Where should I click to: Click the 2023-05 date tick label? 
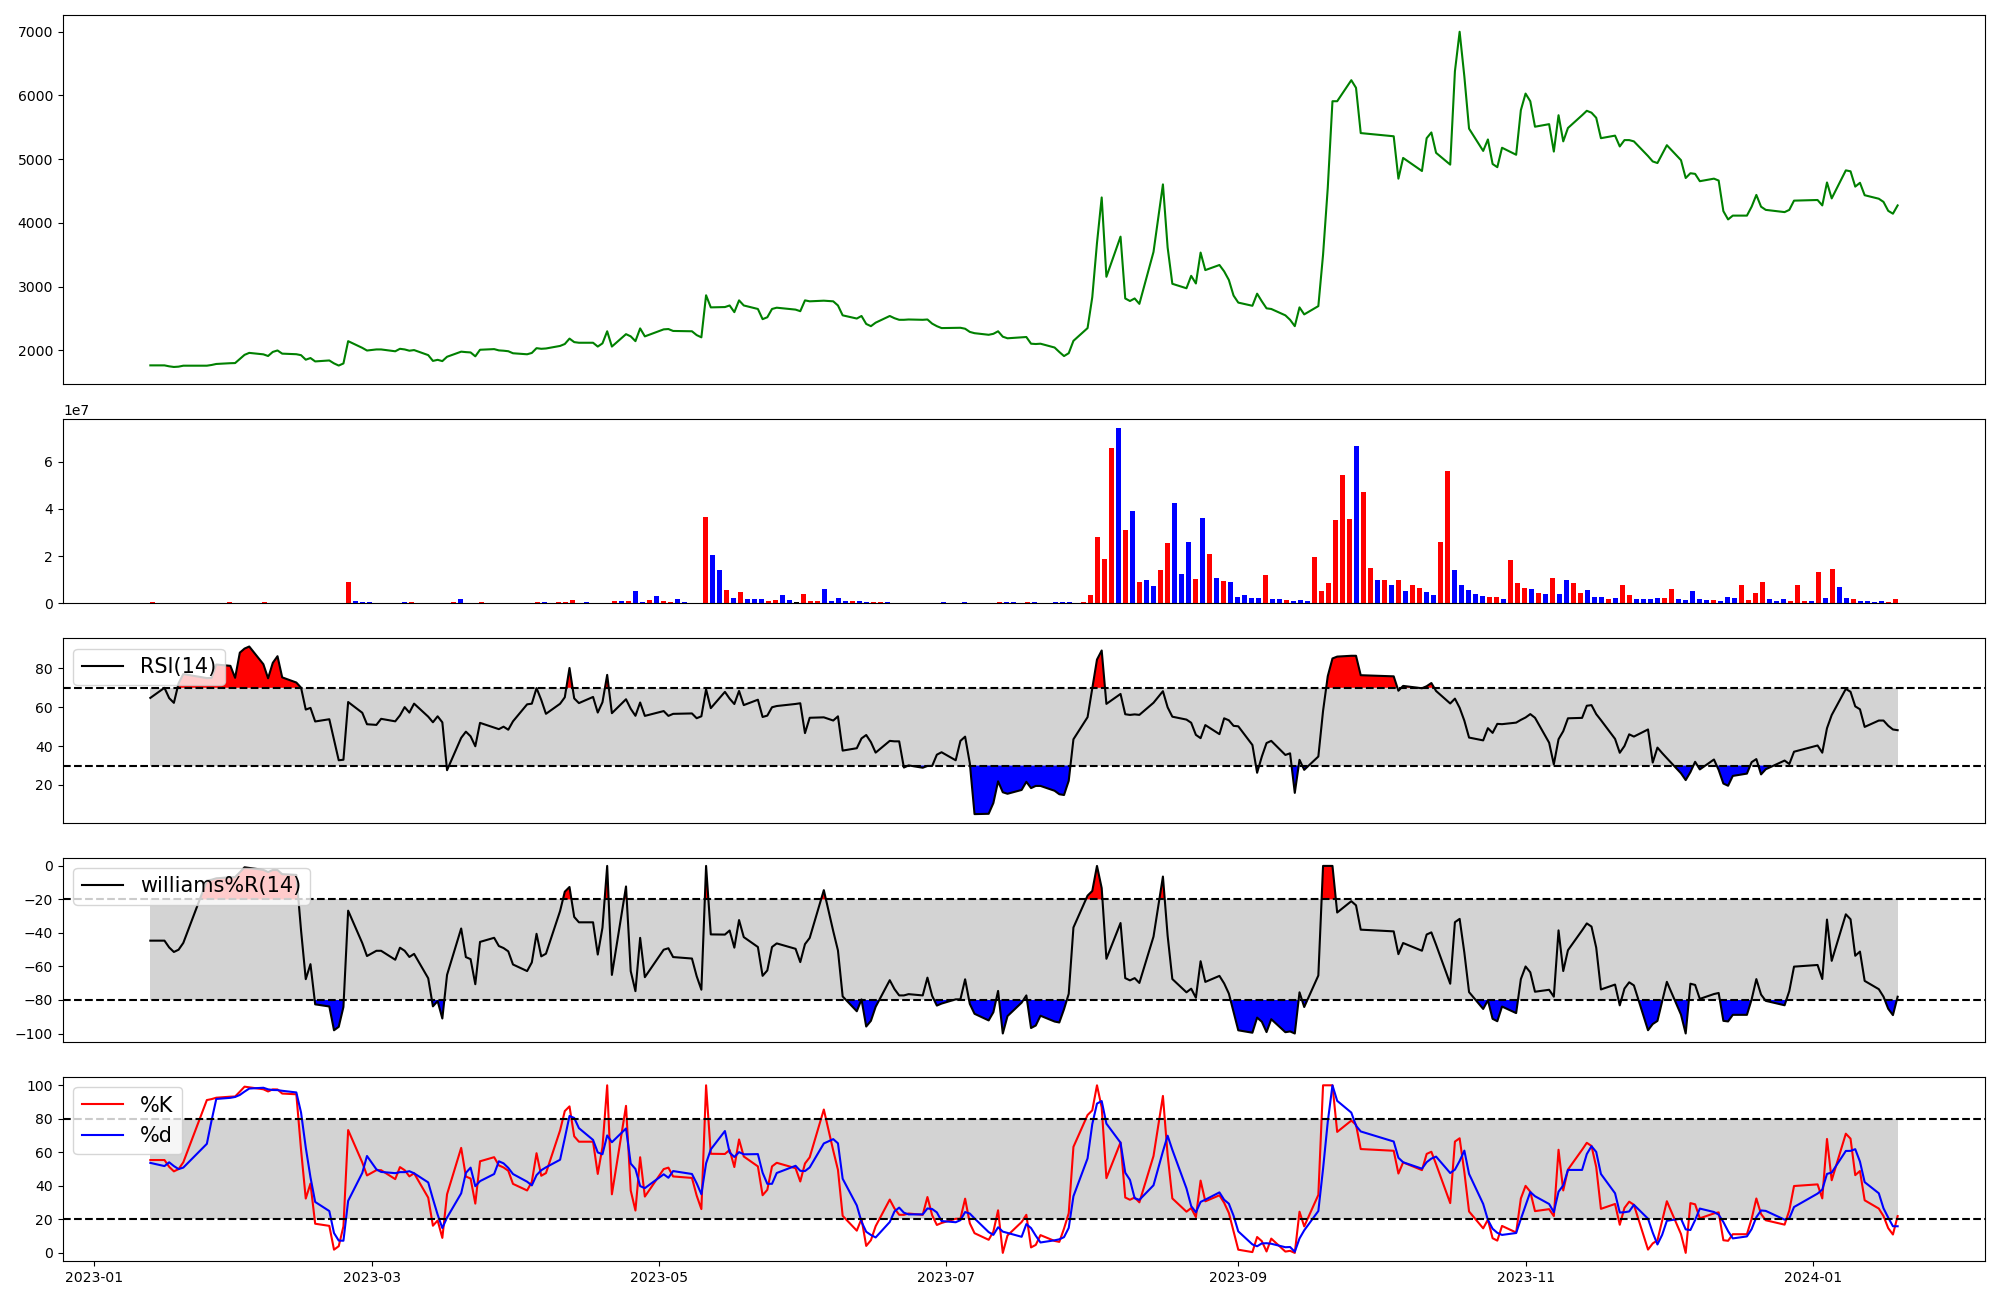(660, 1276)
